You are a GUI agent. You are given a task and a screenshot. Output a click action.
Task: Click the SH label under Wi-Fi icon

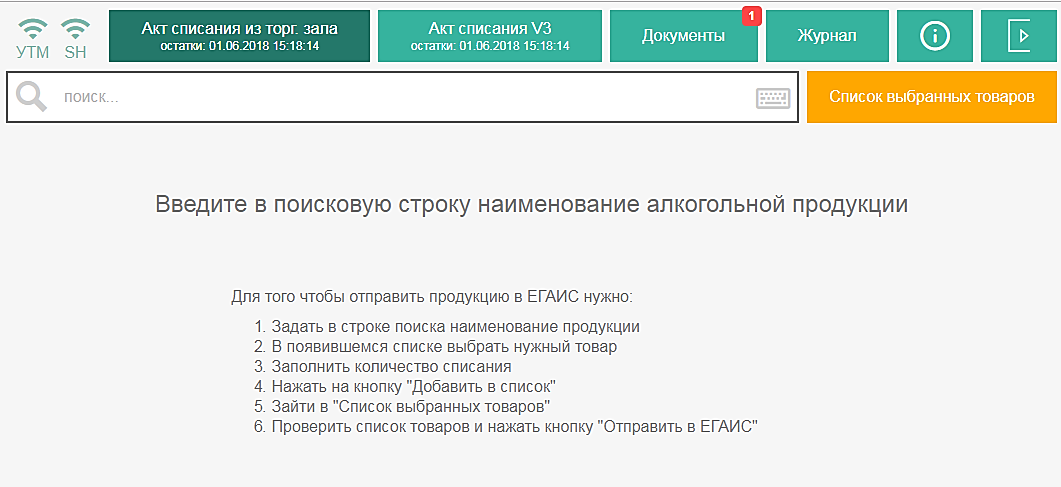pos(75,52)
